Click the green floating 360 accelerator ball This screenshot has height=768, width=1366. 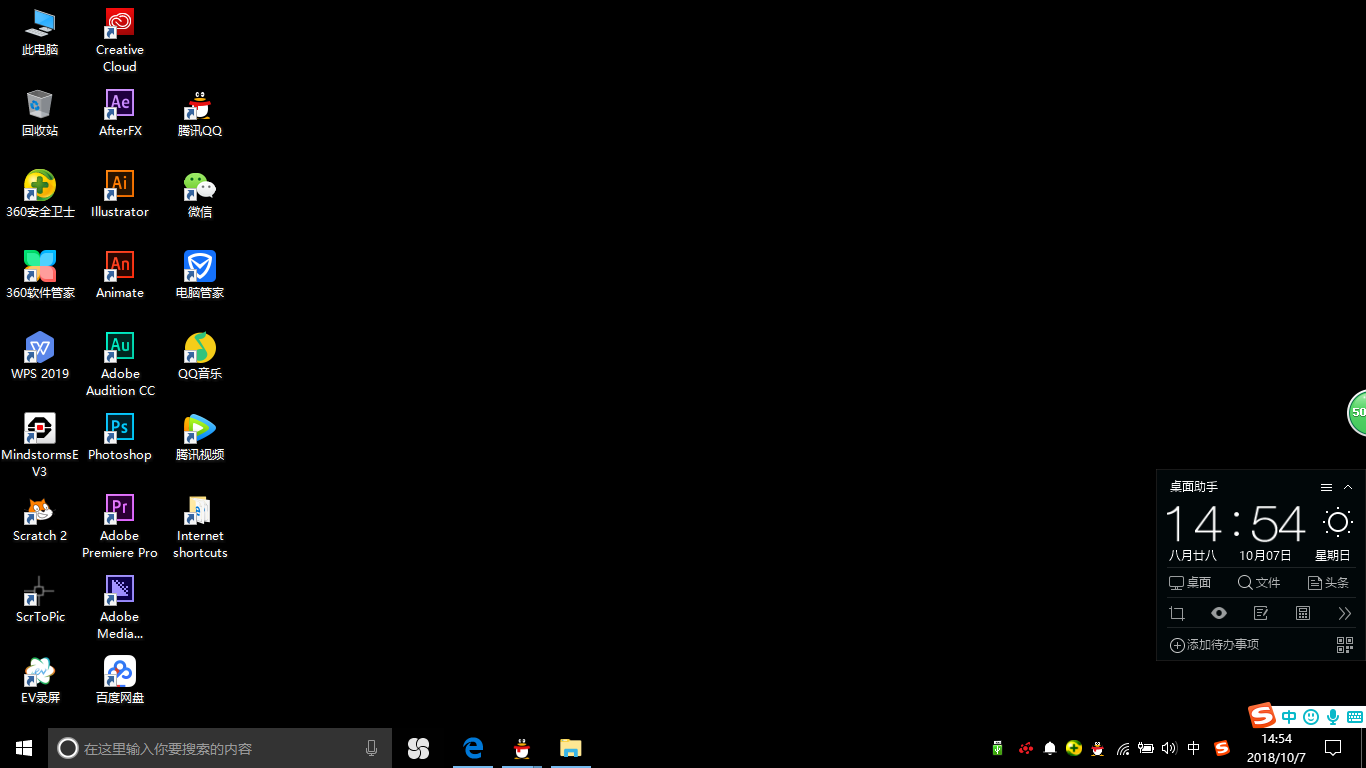tap(1357, 412)
